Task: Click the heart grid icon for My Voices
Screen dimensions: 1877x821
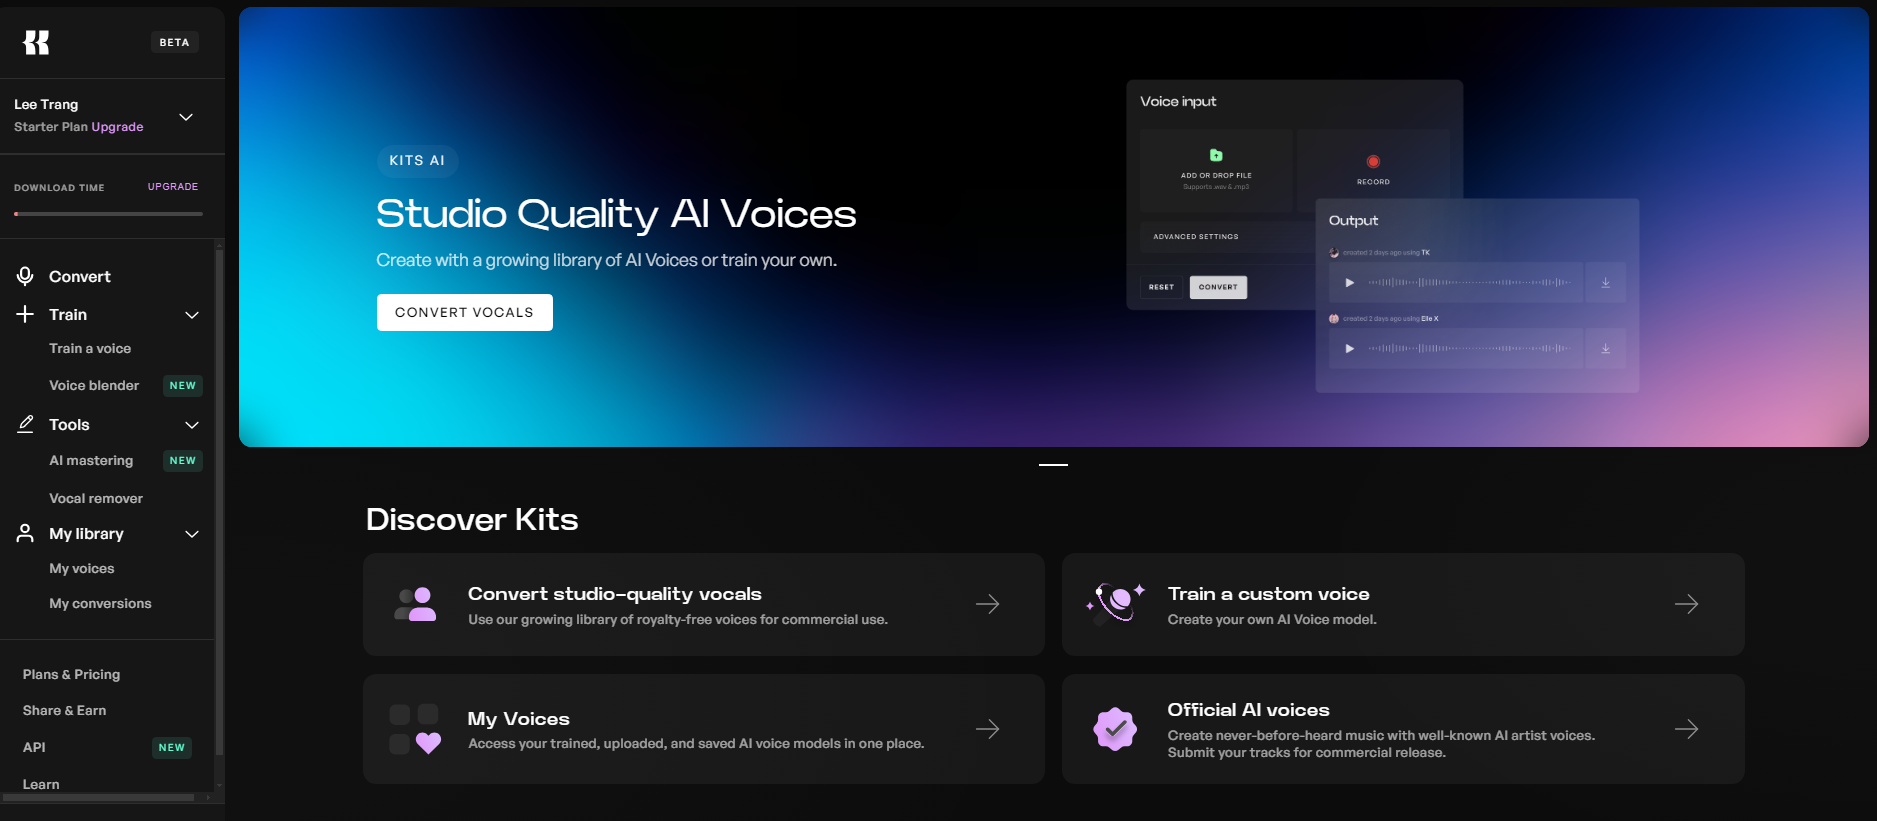Action: point(415,729)
